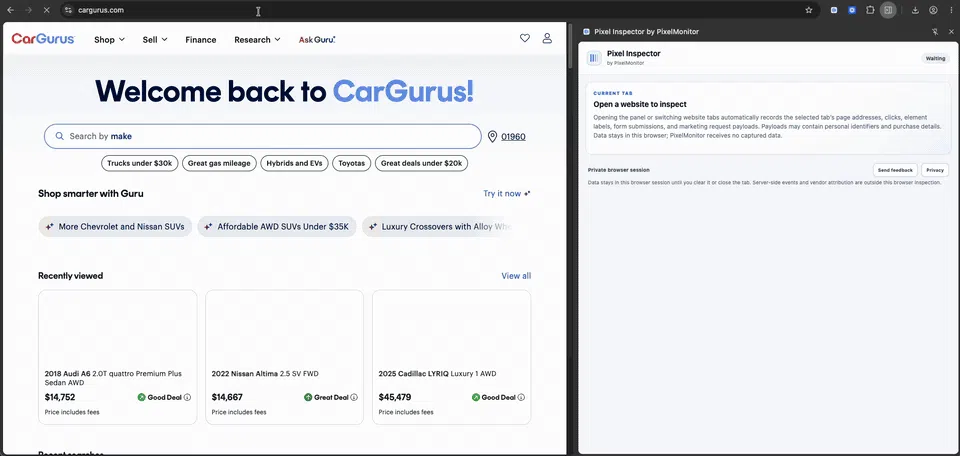Click info icon next to Cadillac LYRIQ Good Deal
This screenshot has width=960, height=456.
click(521, 397)
